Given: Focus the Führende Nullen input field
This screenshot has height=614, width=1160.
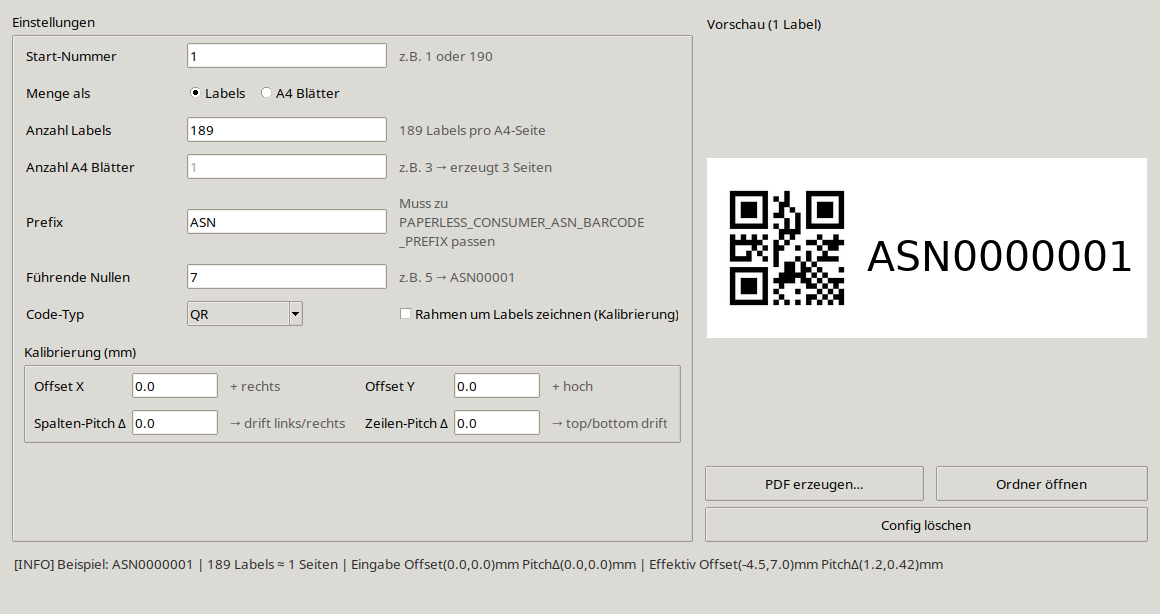Looking at the screenshot, I should tap(287, 277).
